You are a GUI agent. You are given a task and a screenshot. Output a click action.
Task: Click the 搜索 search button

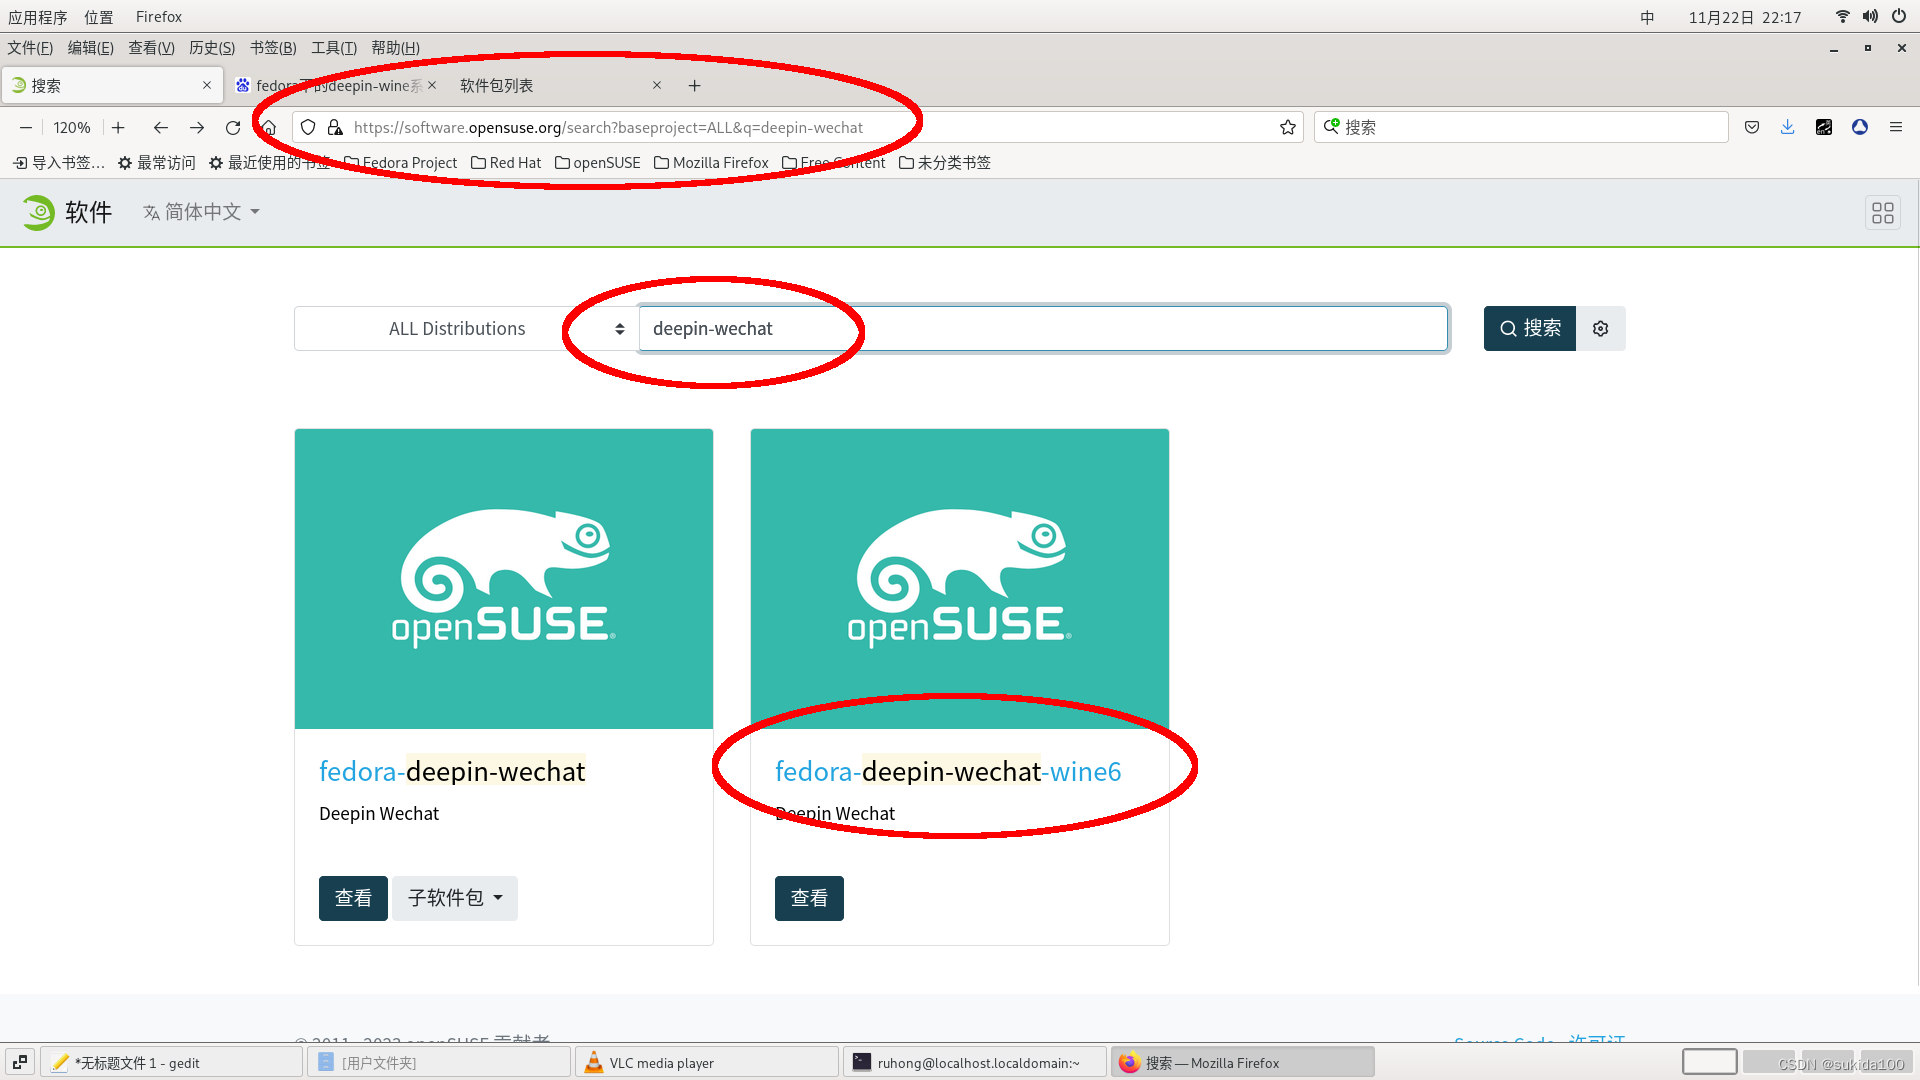coord(1529,329)
